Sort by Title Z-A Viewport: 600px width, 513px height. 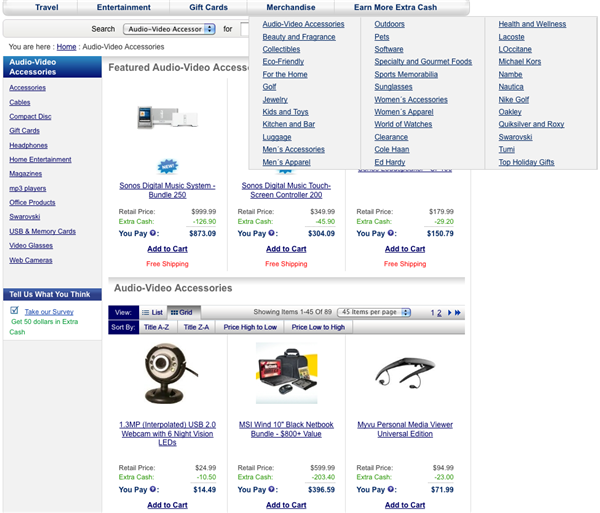[196, 327]
